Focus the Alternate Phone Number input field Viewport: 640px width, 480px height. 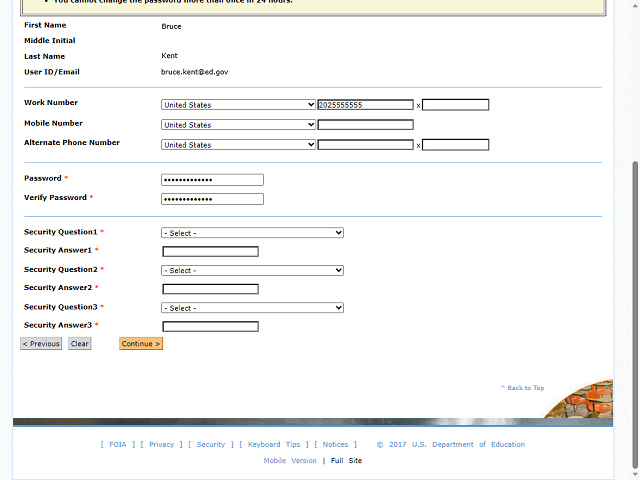(365, 145)
